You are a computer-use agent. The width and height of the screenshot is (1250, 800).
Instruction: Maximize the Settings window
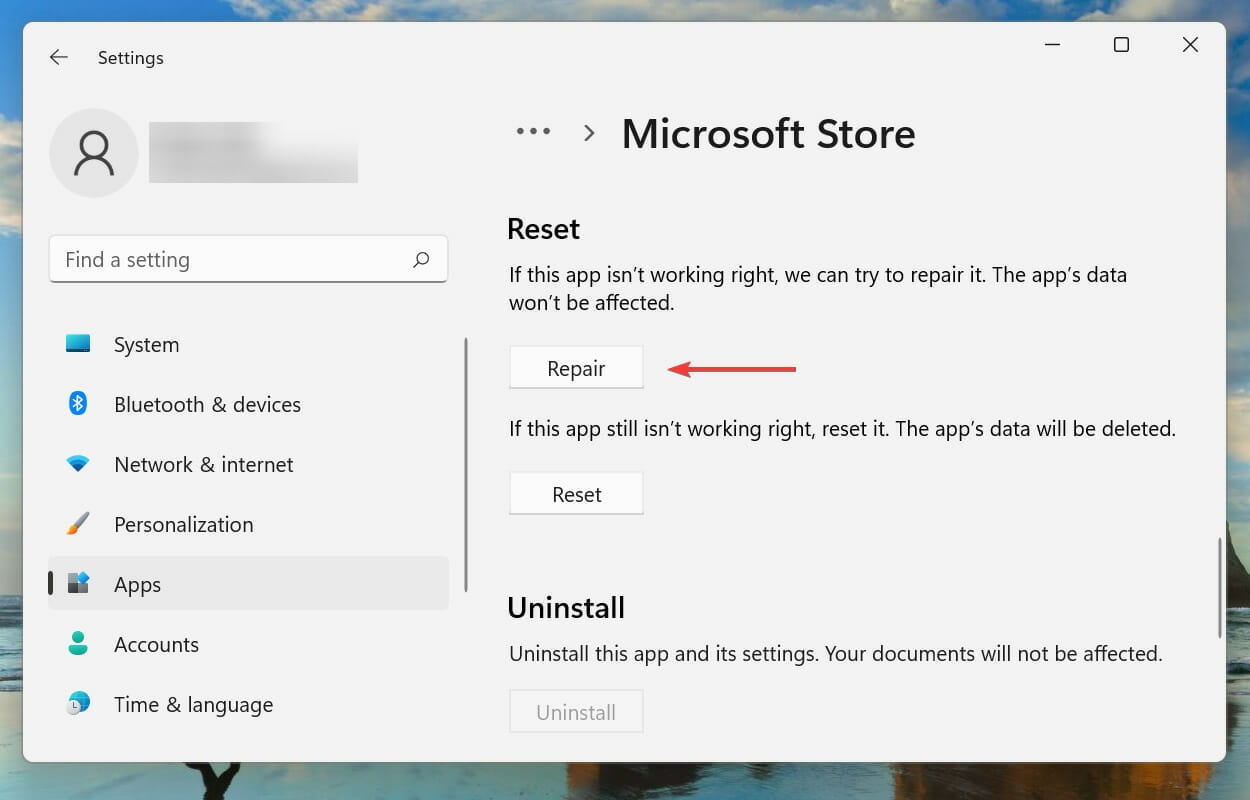pos(1121,45)
